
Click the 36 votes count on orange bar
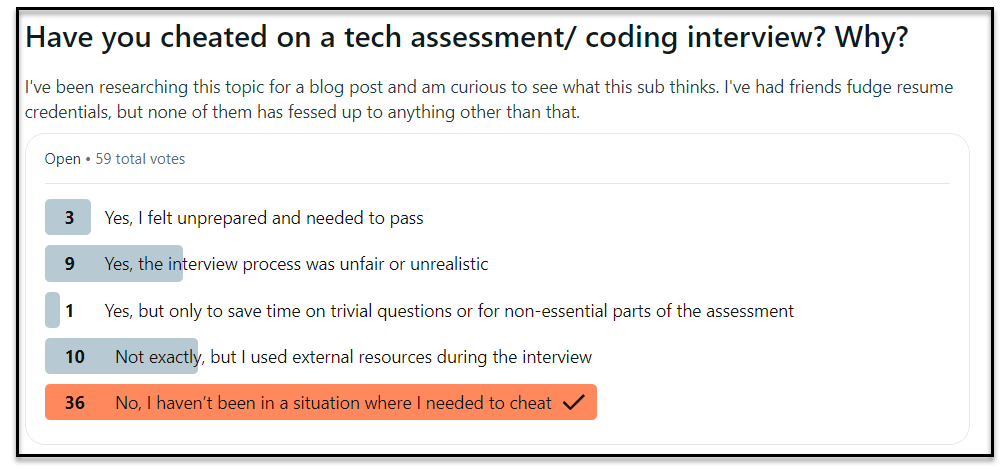pyautogui.click(x=75, y=403)
